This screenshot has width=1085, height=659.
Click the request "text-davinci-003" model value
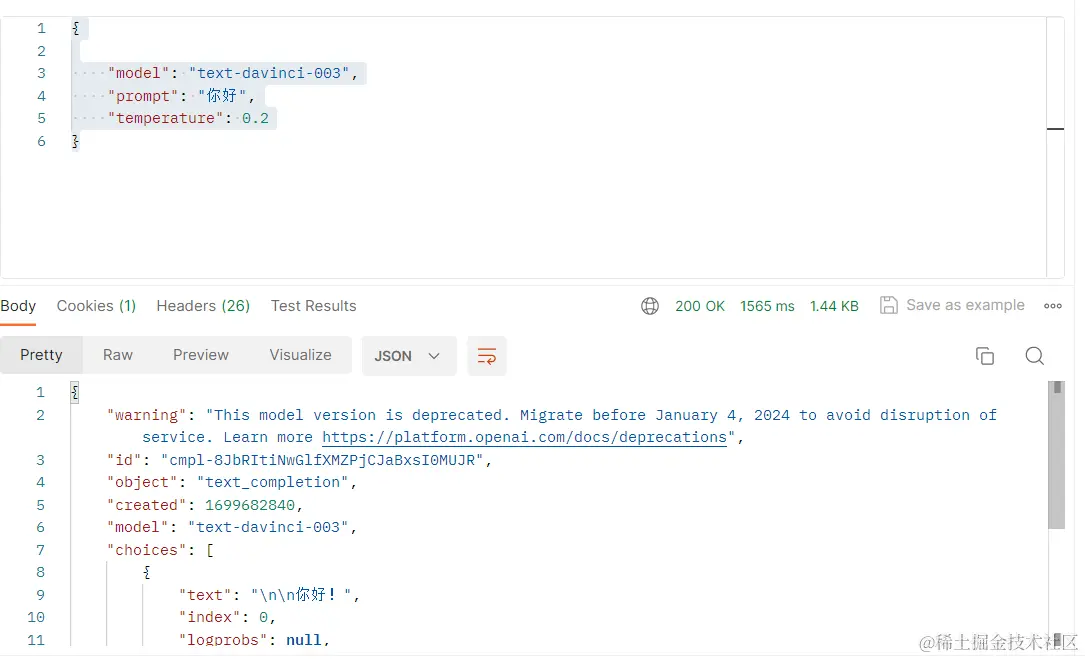[x=269, y=73]
